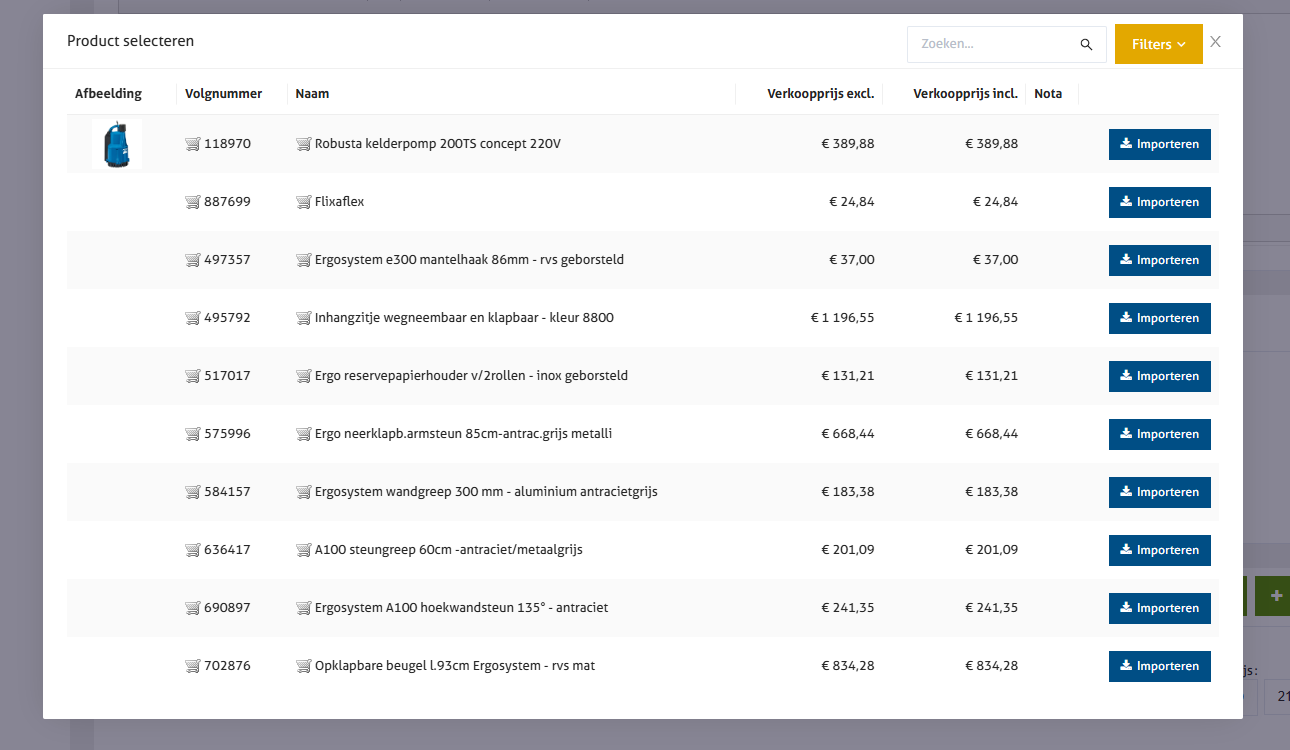Viewport: 1290px width, 750px height.
Task: Select the Ergosystem wandgreep 300 mm row
Action: 486,492
